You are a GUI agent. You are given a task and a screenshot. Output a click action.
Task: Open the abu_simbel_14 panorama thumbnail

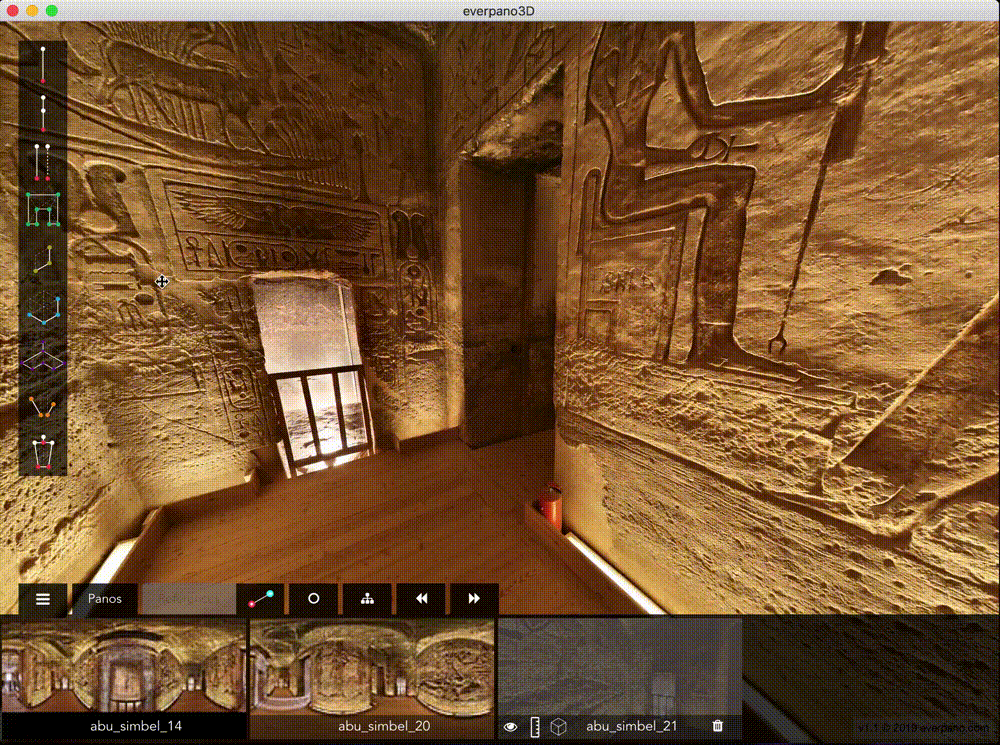pos(123,667)
